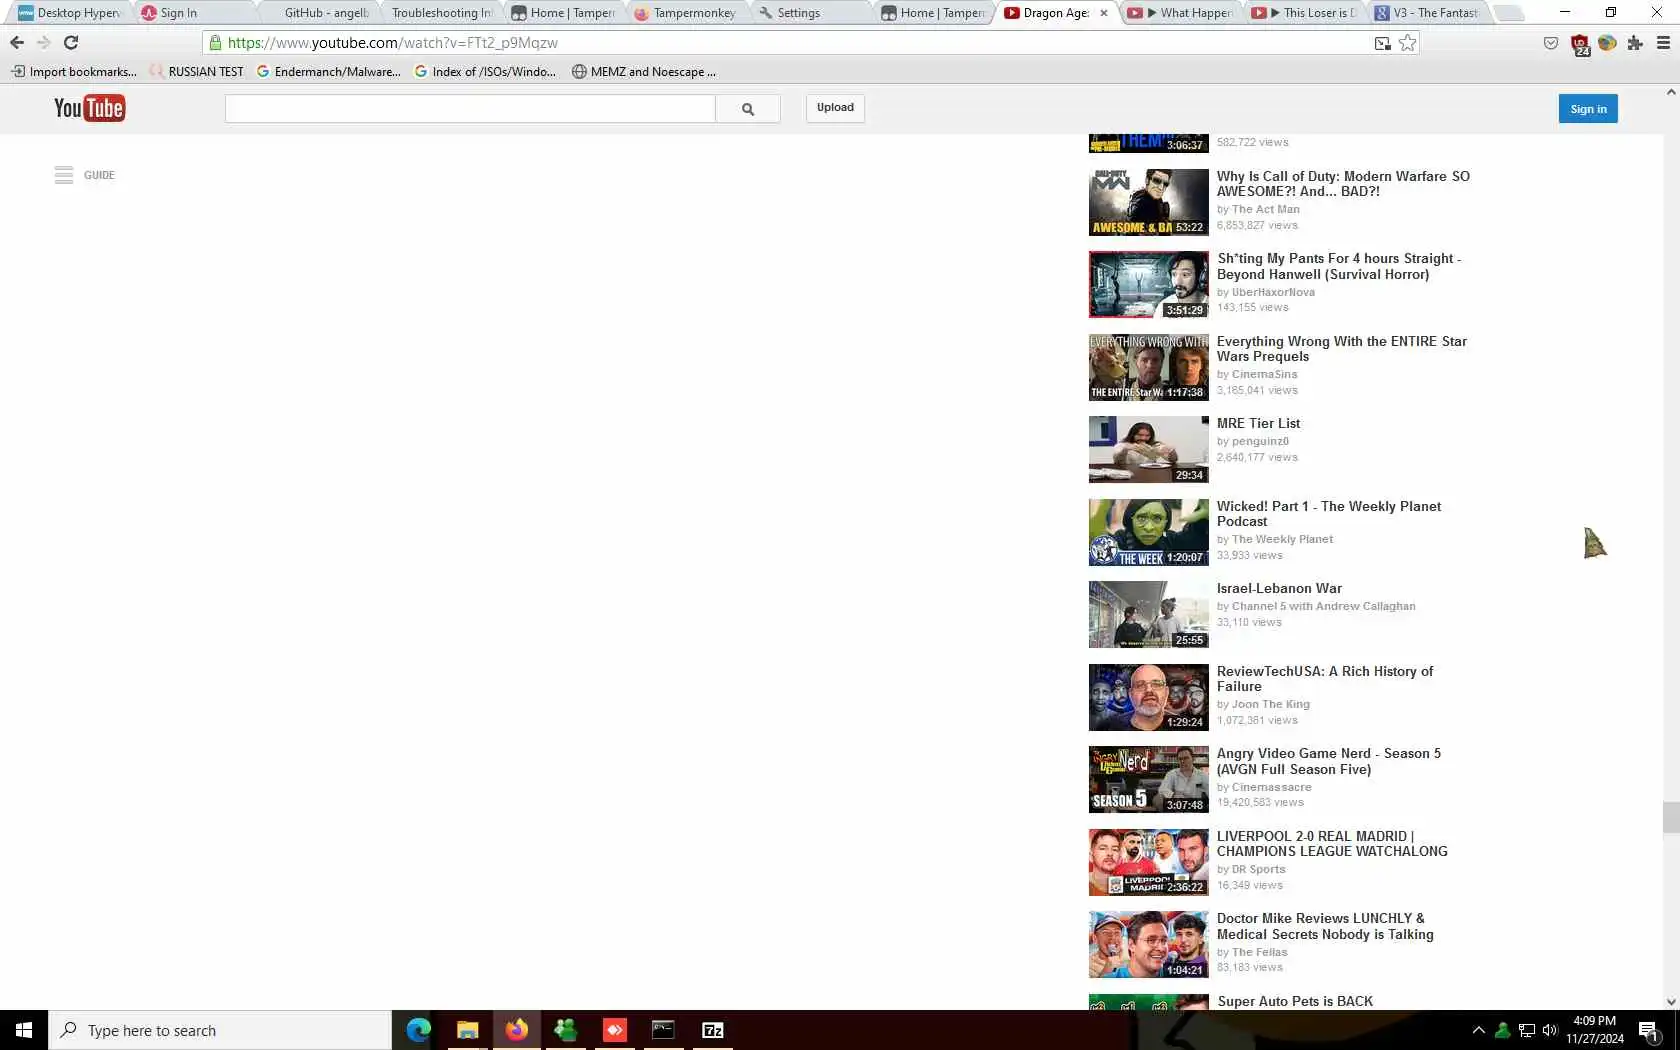Go back to the previous page

tap(17, 42)
